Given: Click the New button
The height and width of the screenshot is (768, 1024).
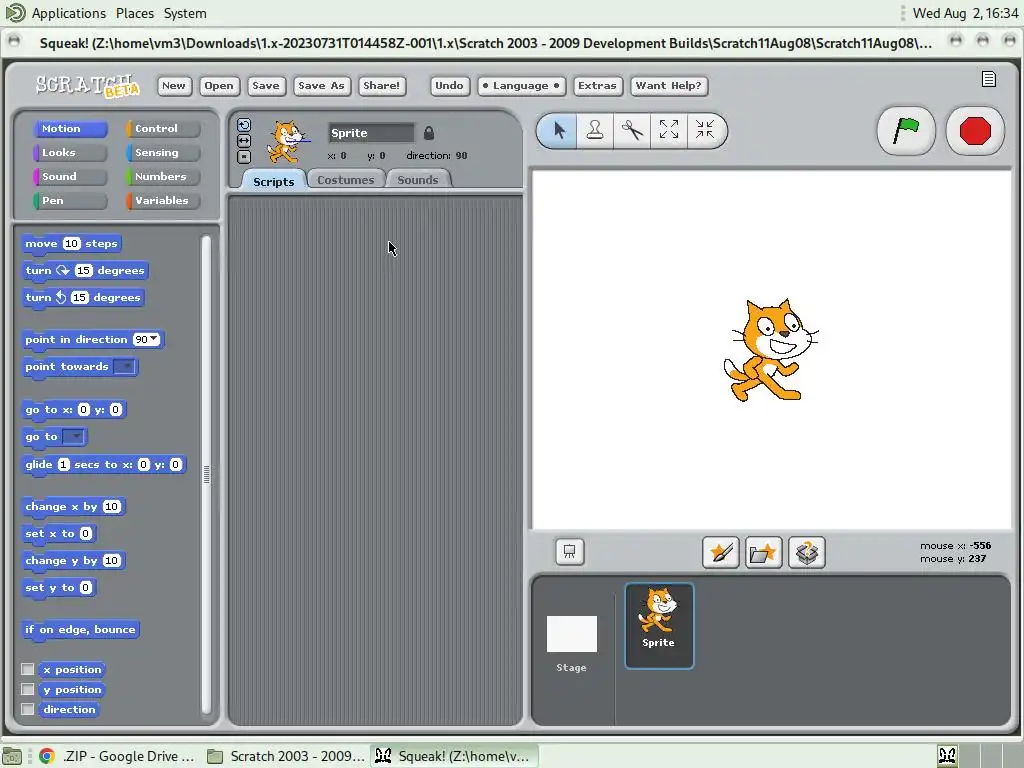Looking at the screenshot, I should pos(174,86).
